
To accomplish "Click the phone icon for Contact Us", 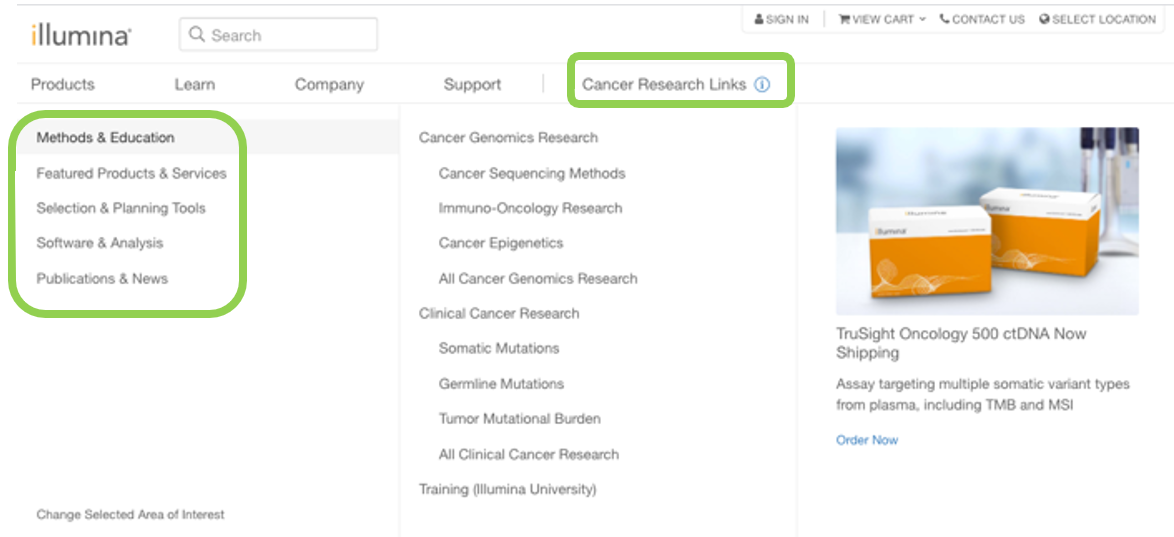I will [x=945, y=19].
